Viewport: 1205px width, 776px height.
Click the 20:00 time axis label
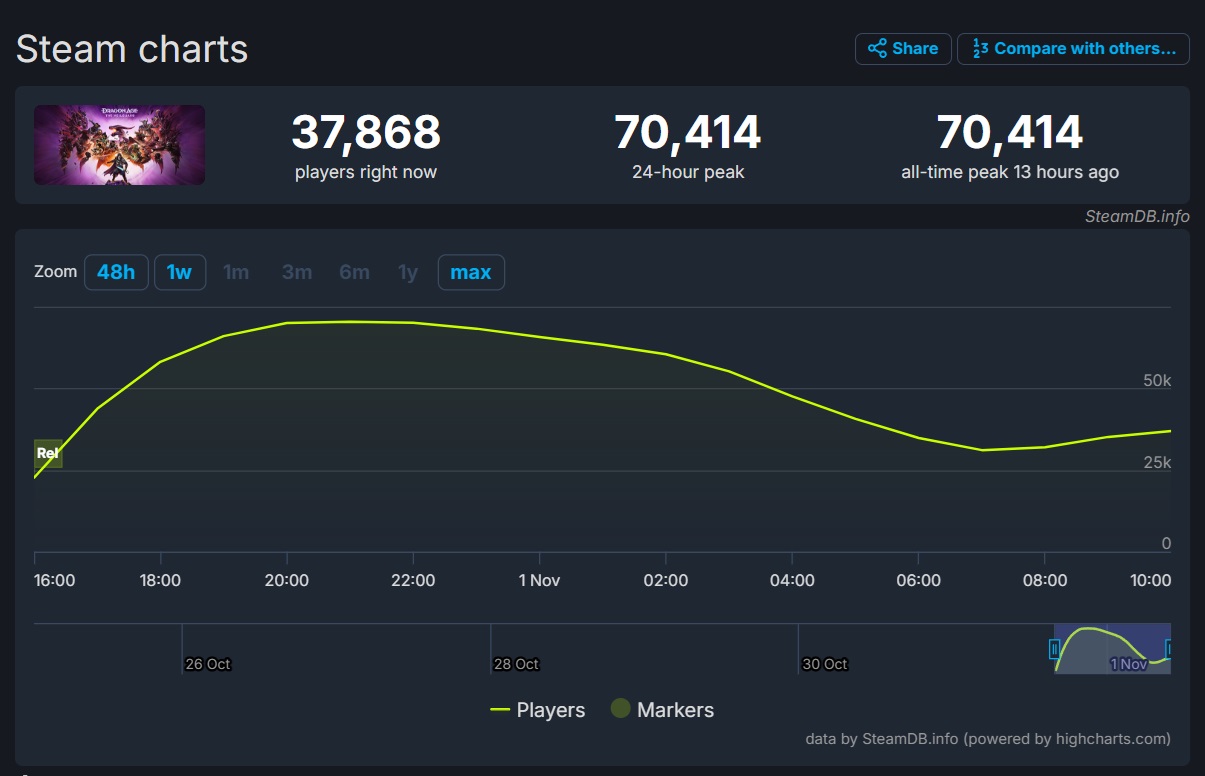pos(287,581)
